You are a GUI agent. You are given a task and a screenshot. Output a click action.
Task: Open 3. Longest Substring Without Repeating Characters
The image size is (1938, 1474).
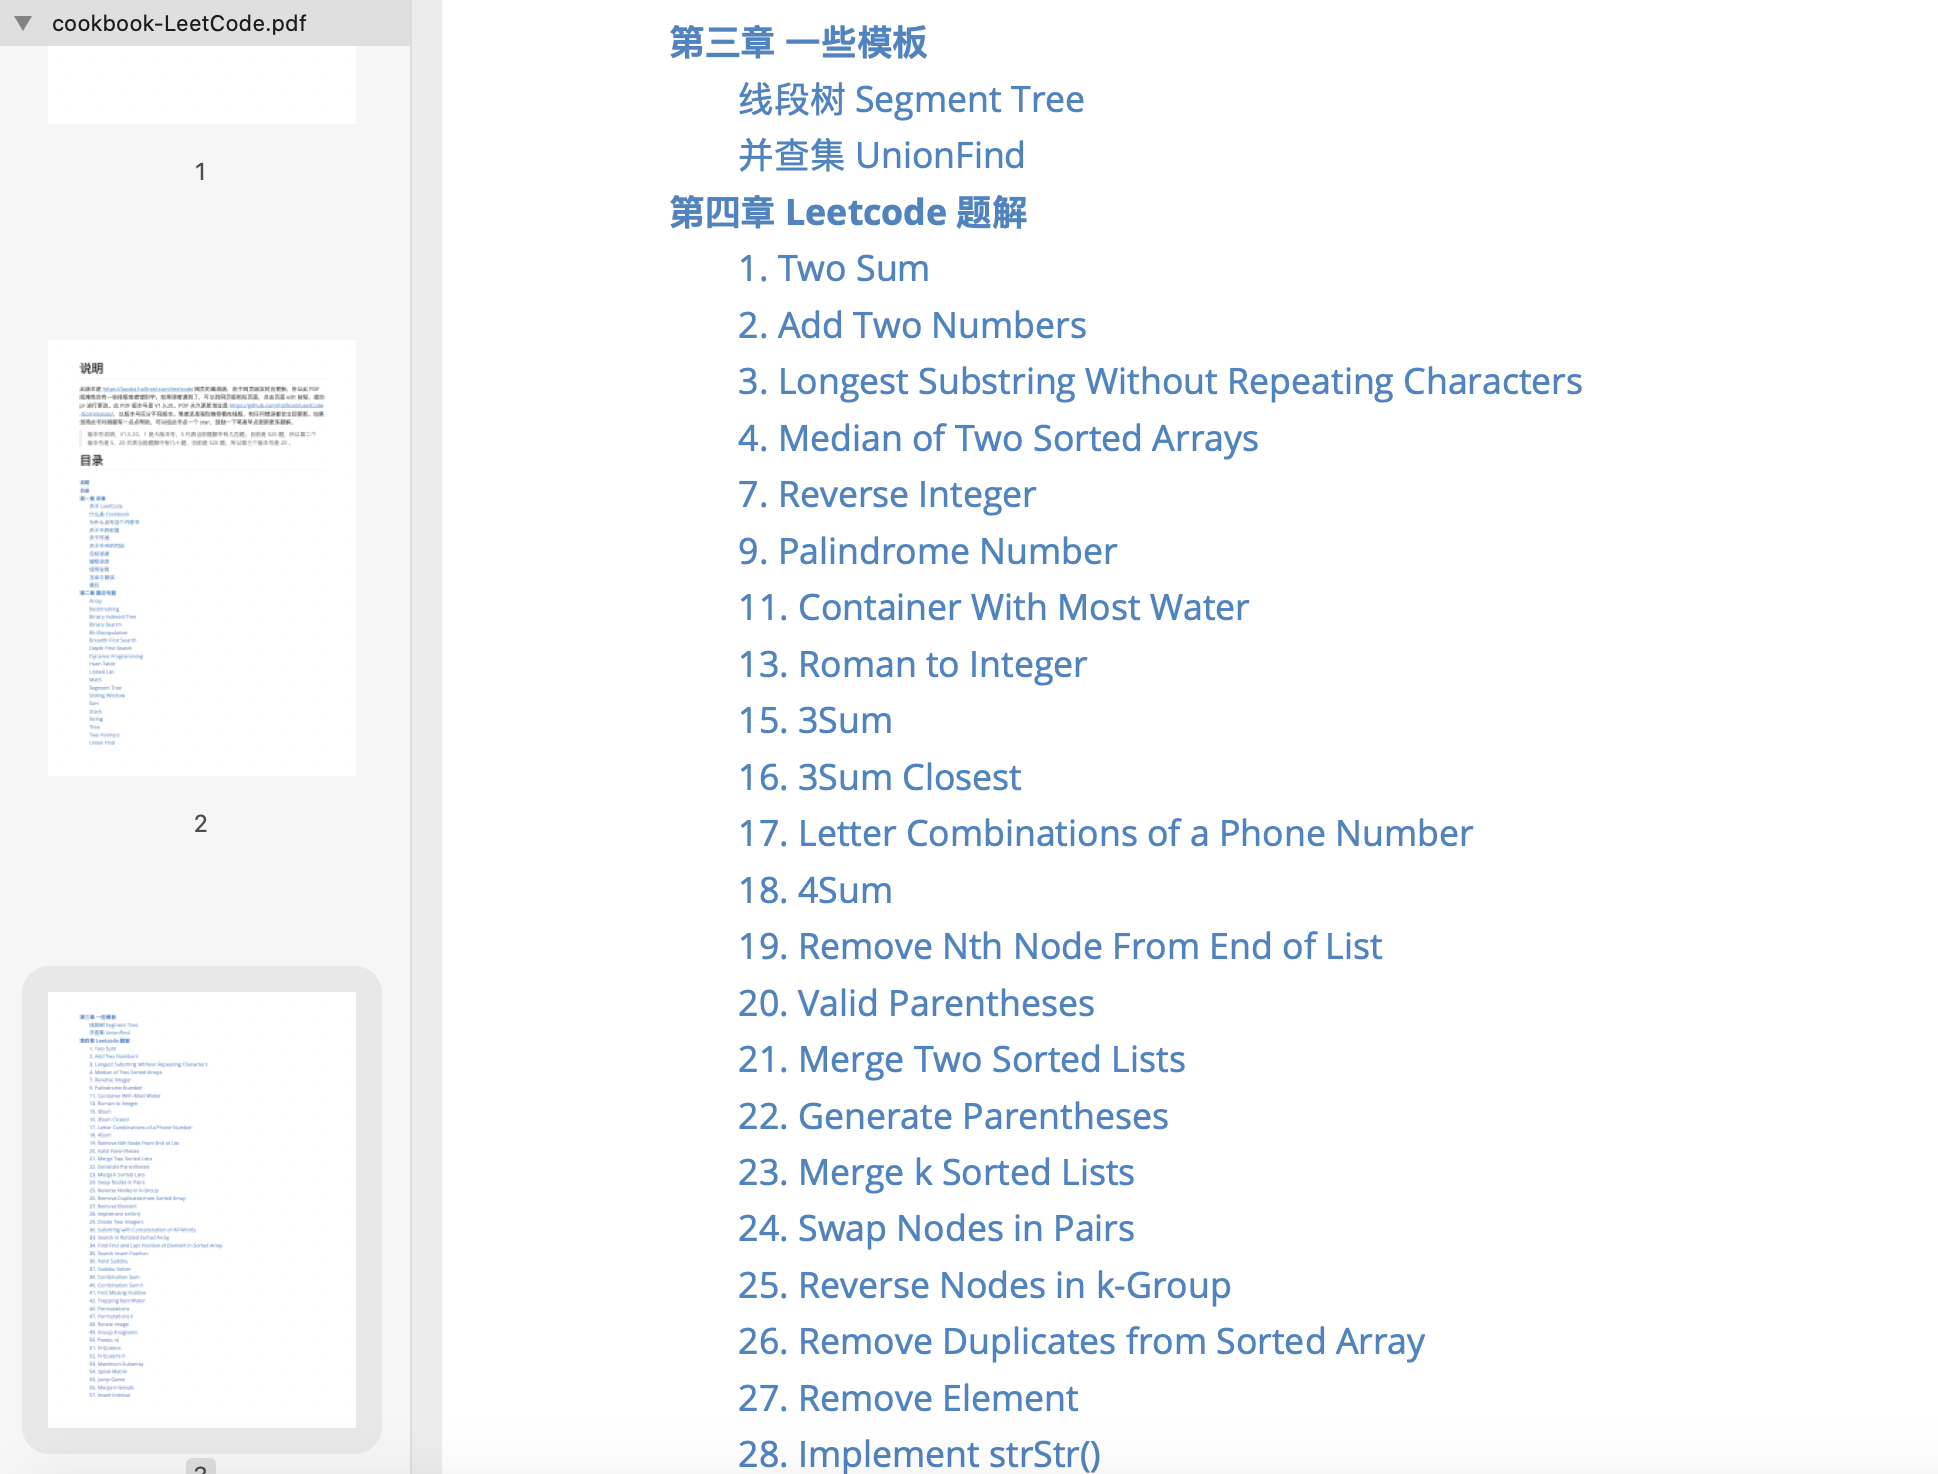pos(1160,382)
